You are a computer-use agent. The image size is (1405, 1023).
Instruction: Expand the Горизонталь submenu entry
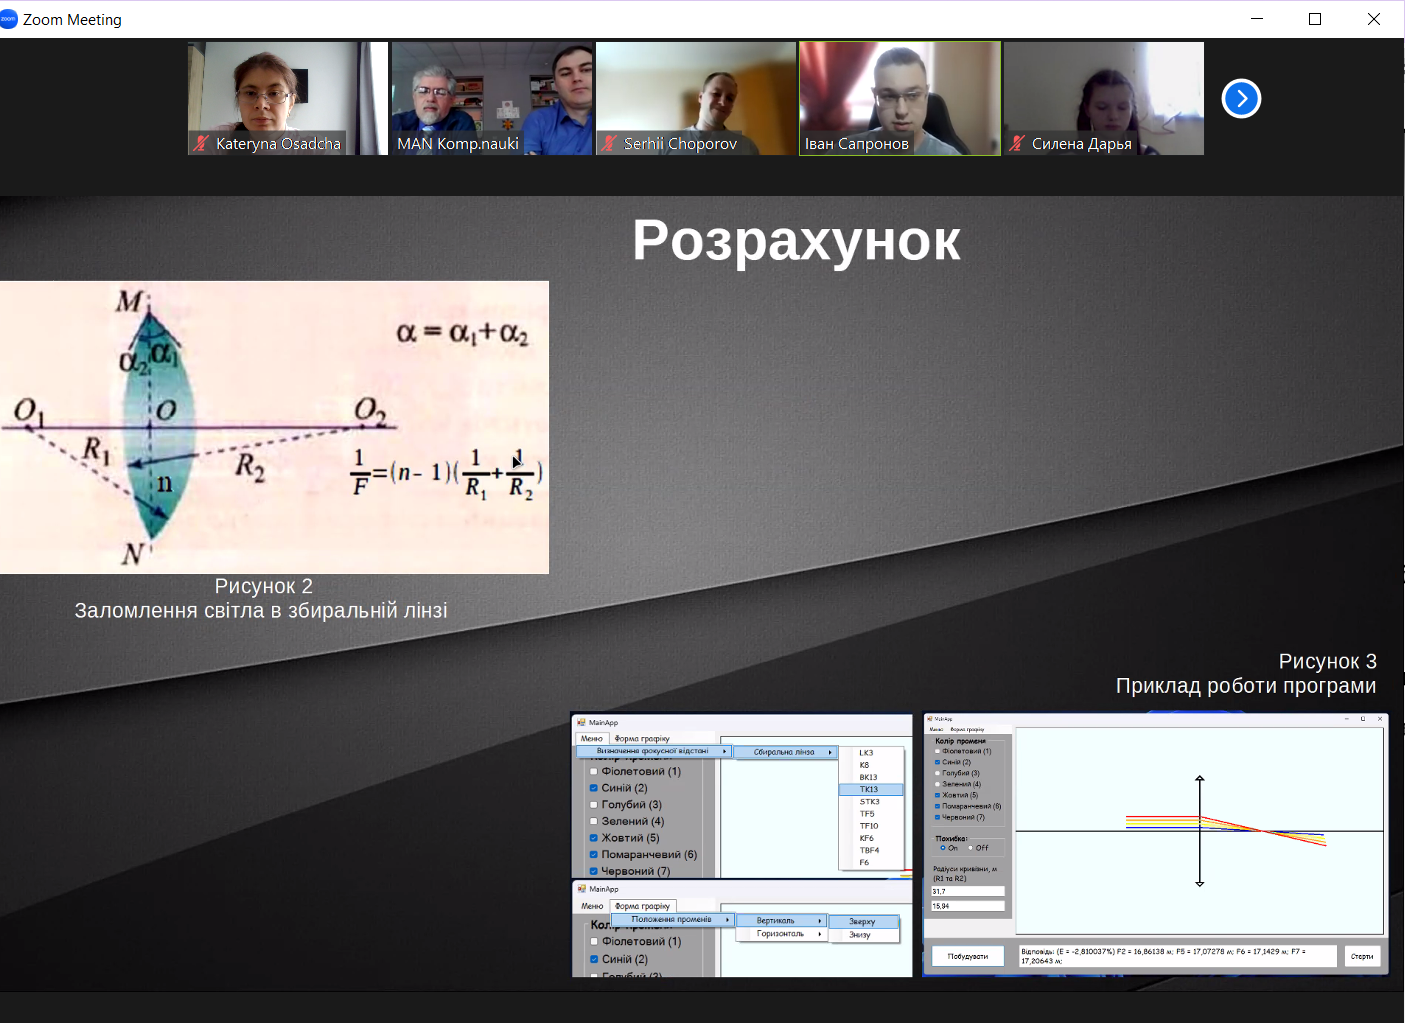(783, 934)
